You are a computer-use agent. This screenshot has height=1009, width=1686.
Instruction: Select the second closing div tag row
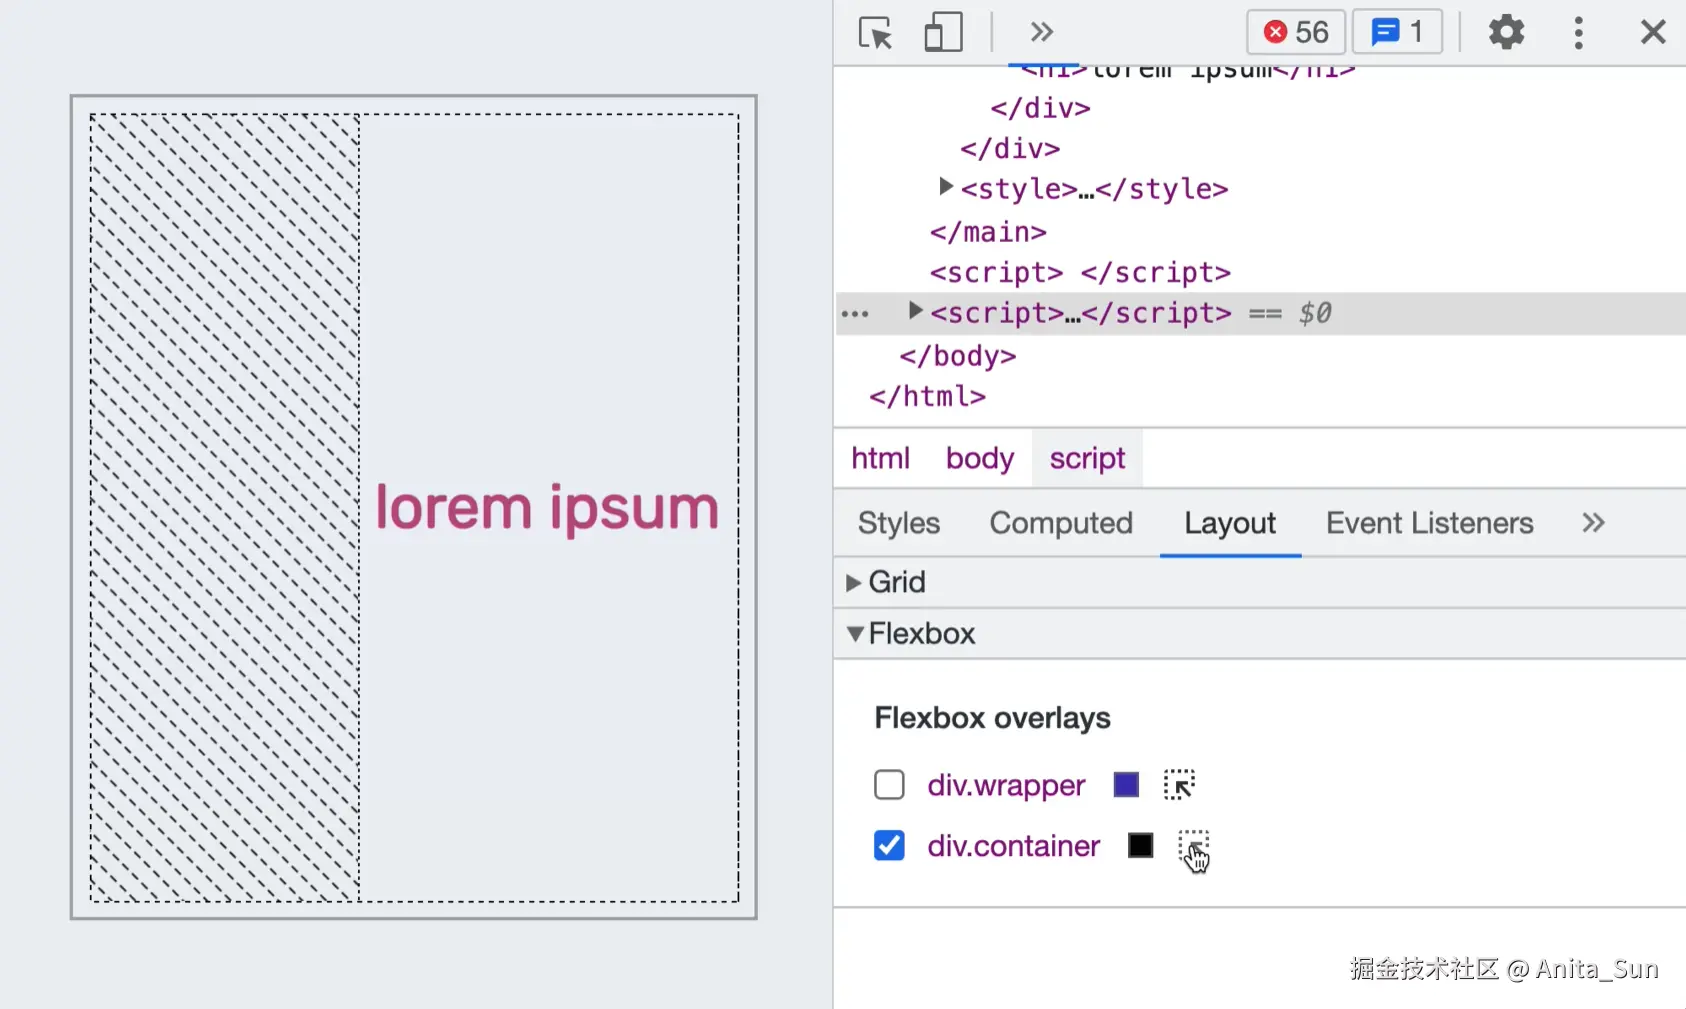[x=1010, y=149]
